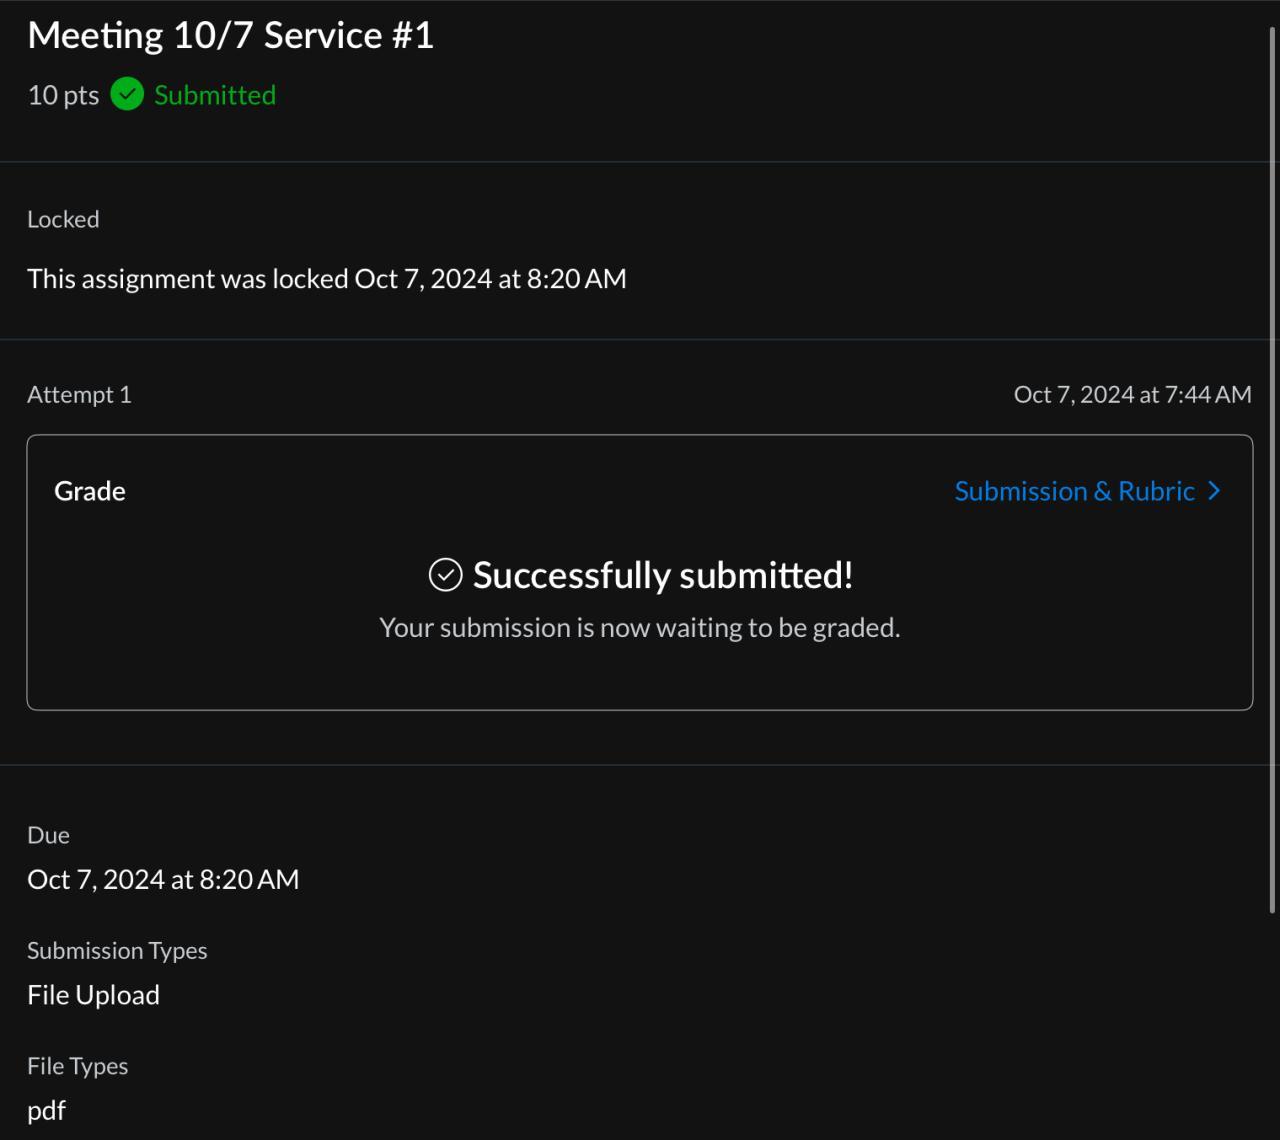Click the Meeting 10/7 Service #1 title
The height and width of the screenshot is (1140, 1280).
230,35
